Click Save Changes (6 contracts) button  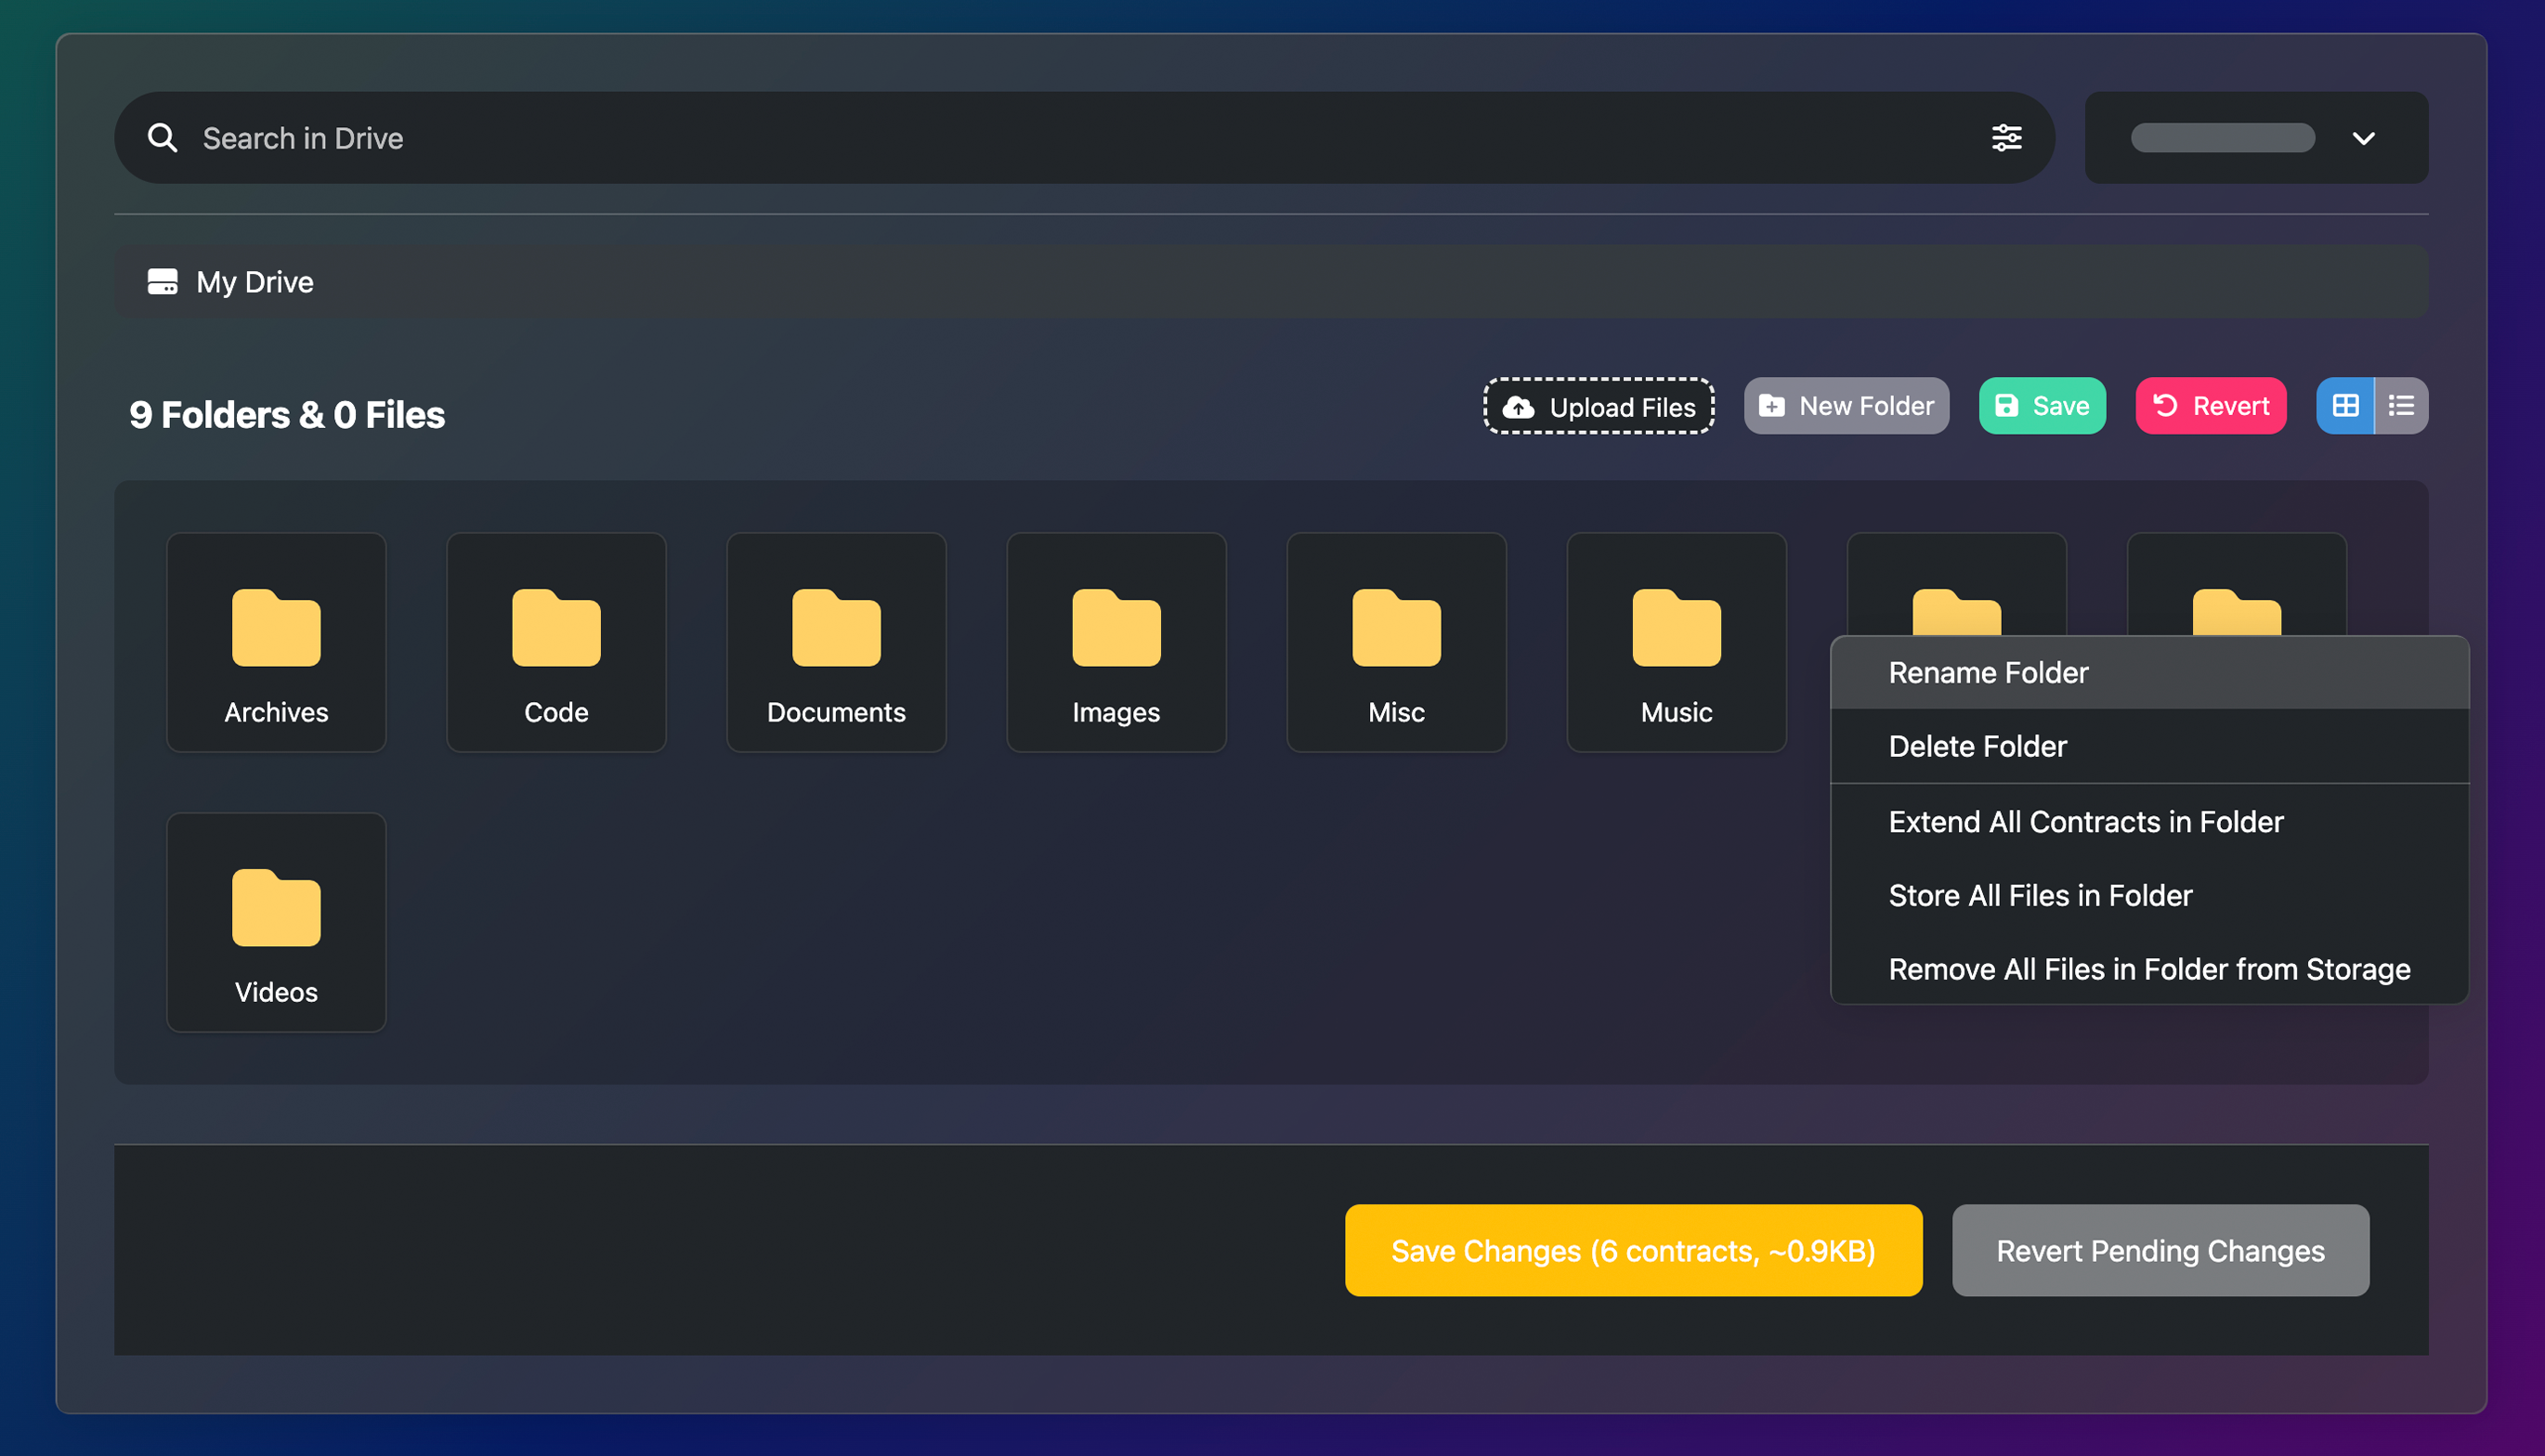[1633, 1251]
